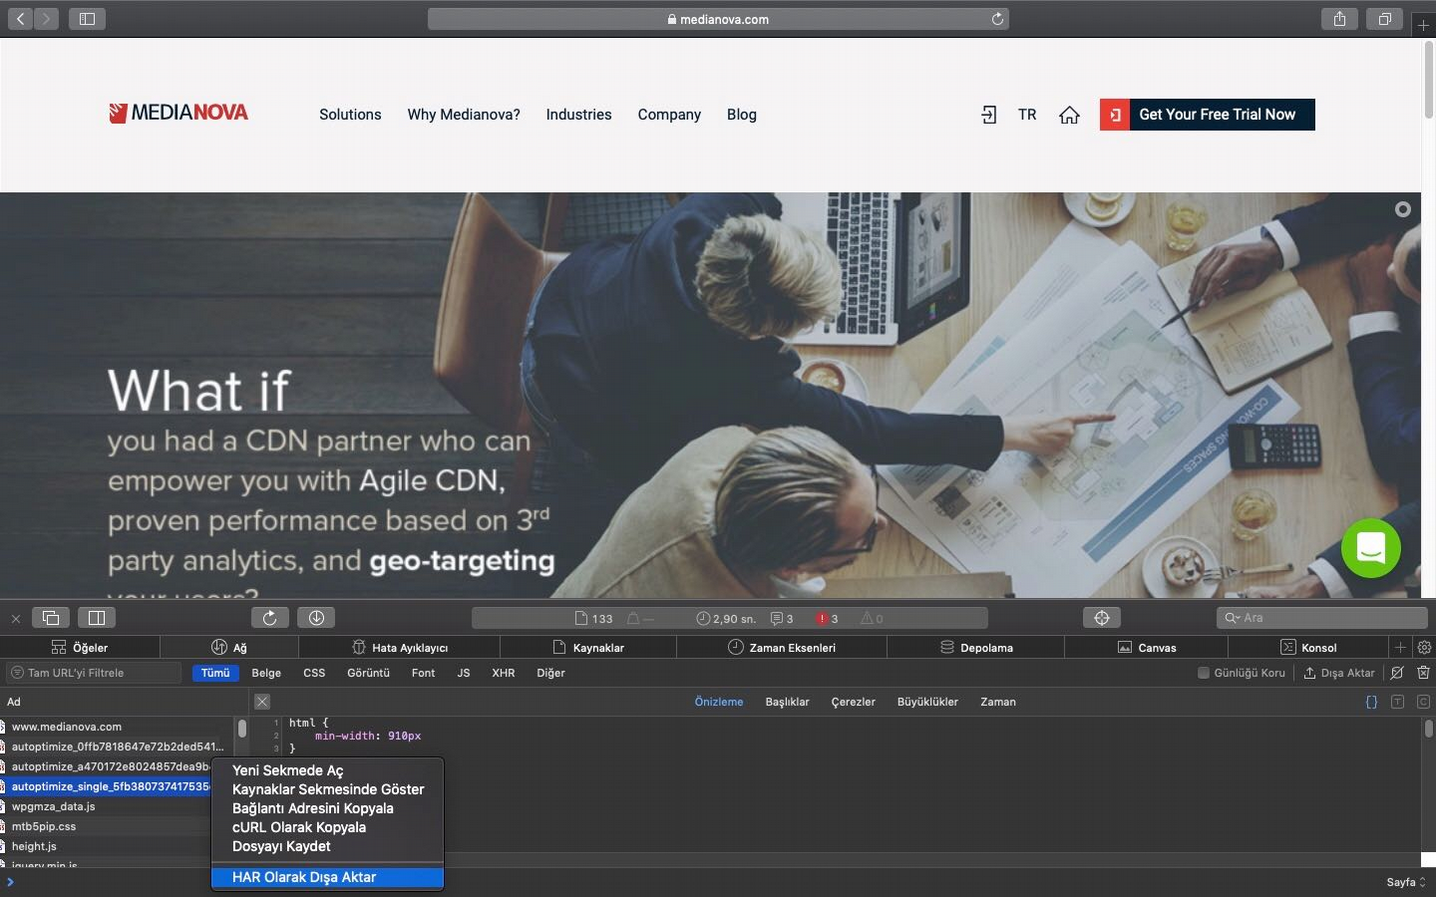This screenshot has height=897, width=1436.
Task: Open Safari's share menu
Action: (1339, 19)
